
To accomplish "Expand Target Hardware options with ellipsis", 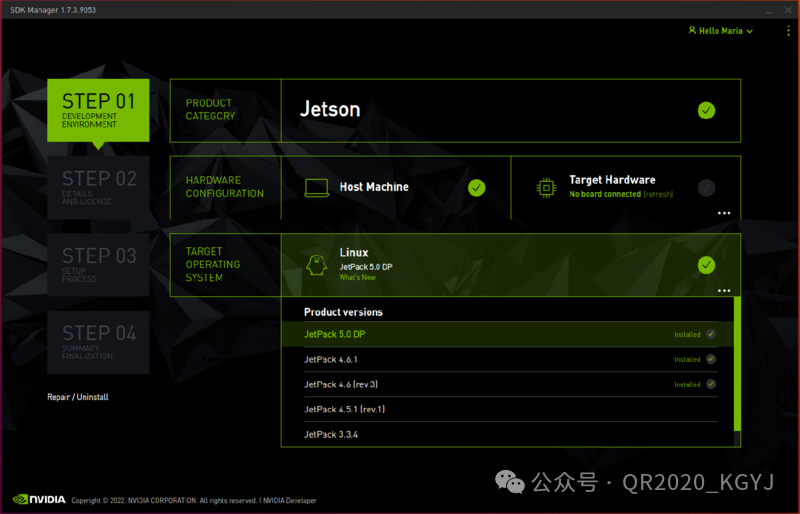I will [x=724, y=213].
